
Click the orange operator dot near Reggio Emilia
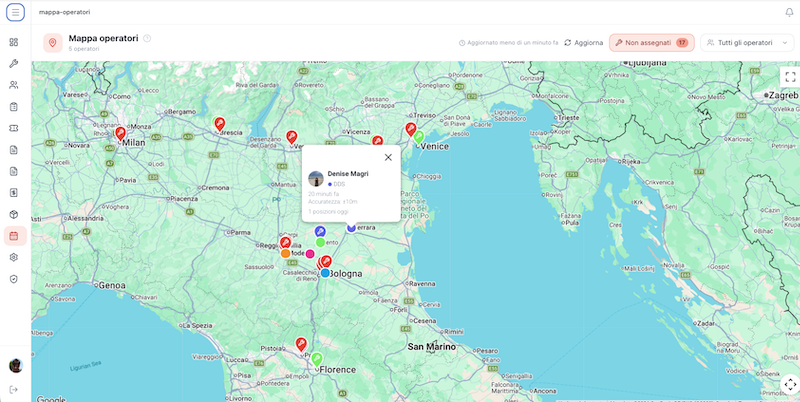[x=286, y=253]
